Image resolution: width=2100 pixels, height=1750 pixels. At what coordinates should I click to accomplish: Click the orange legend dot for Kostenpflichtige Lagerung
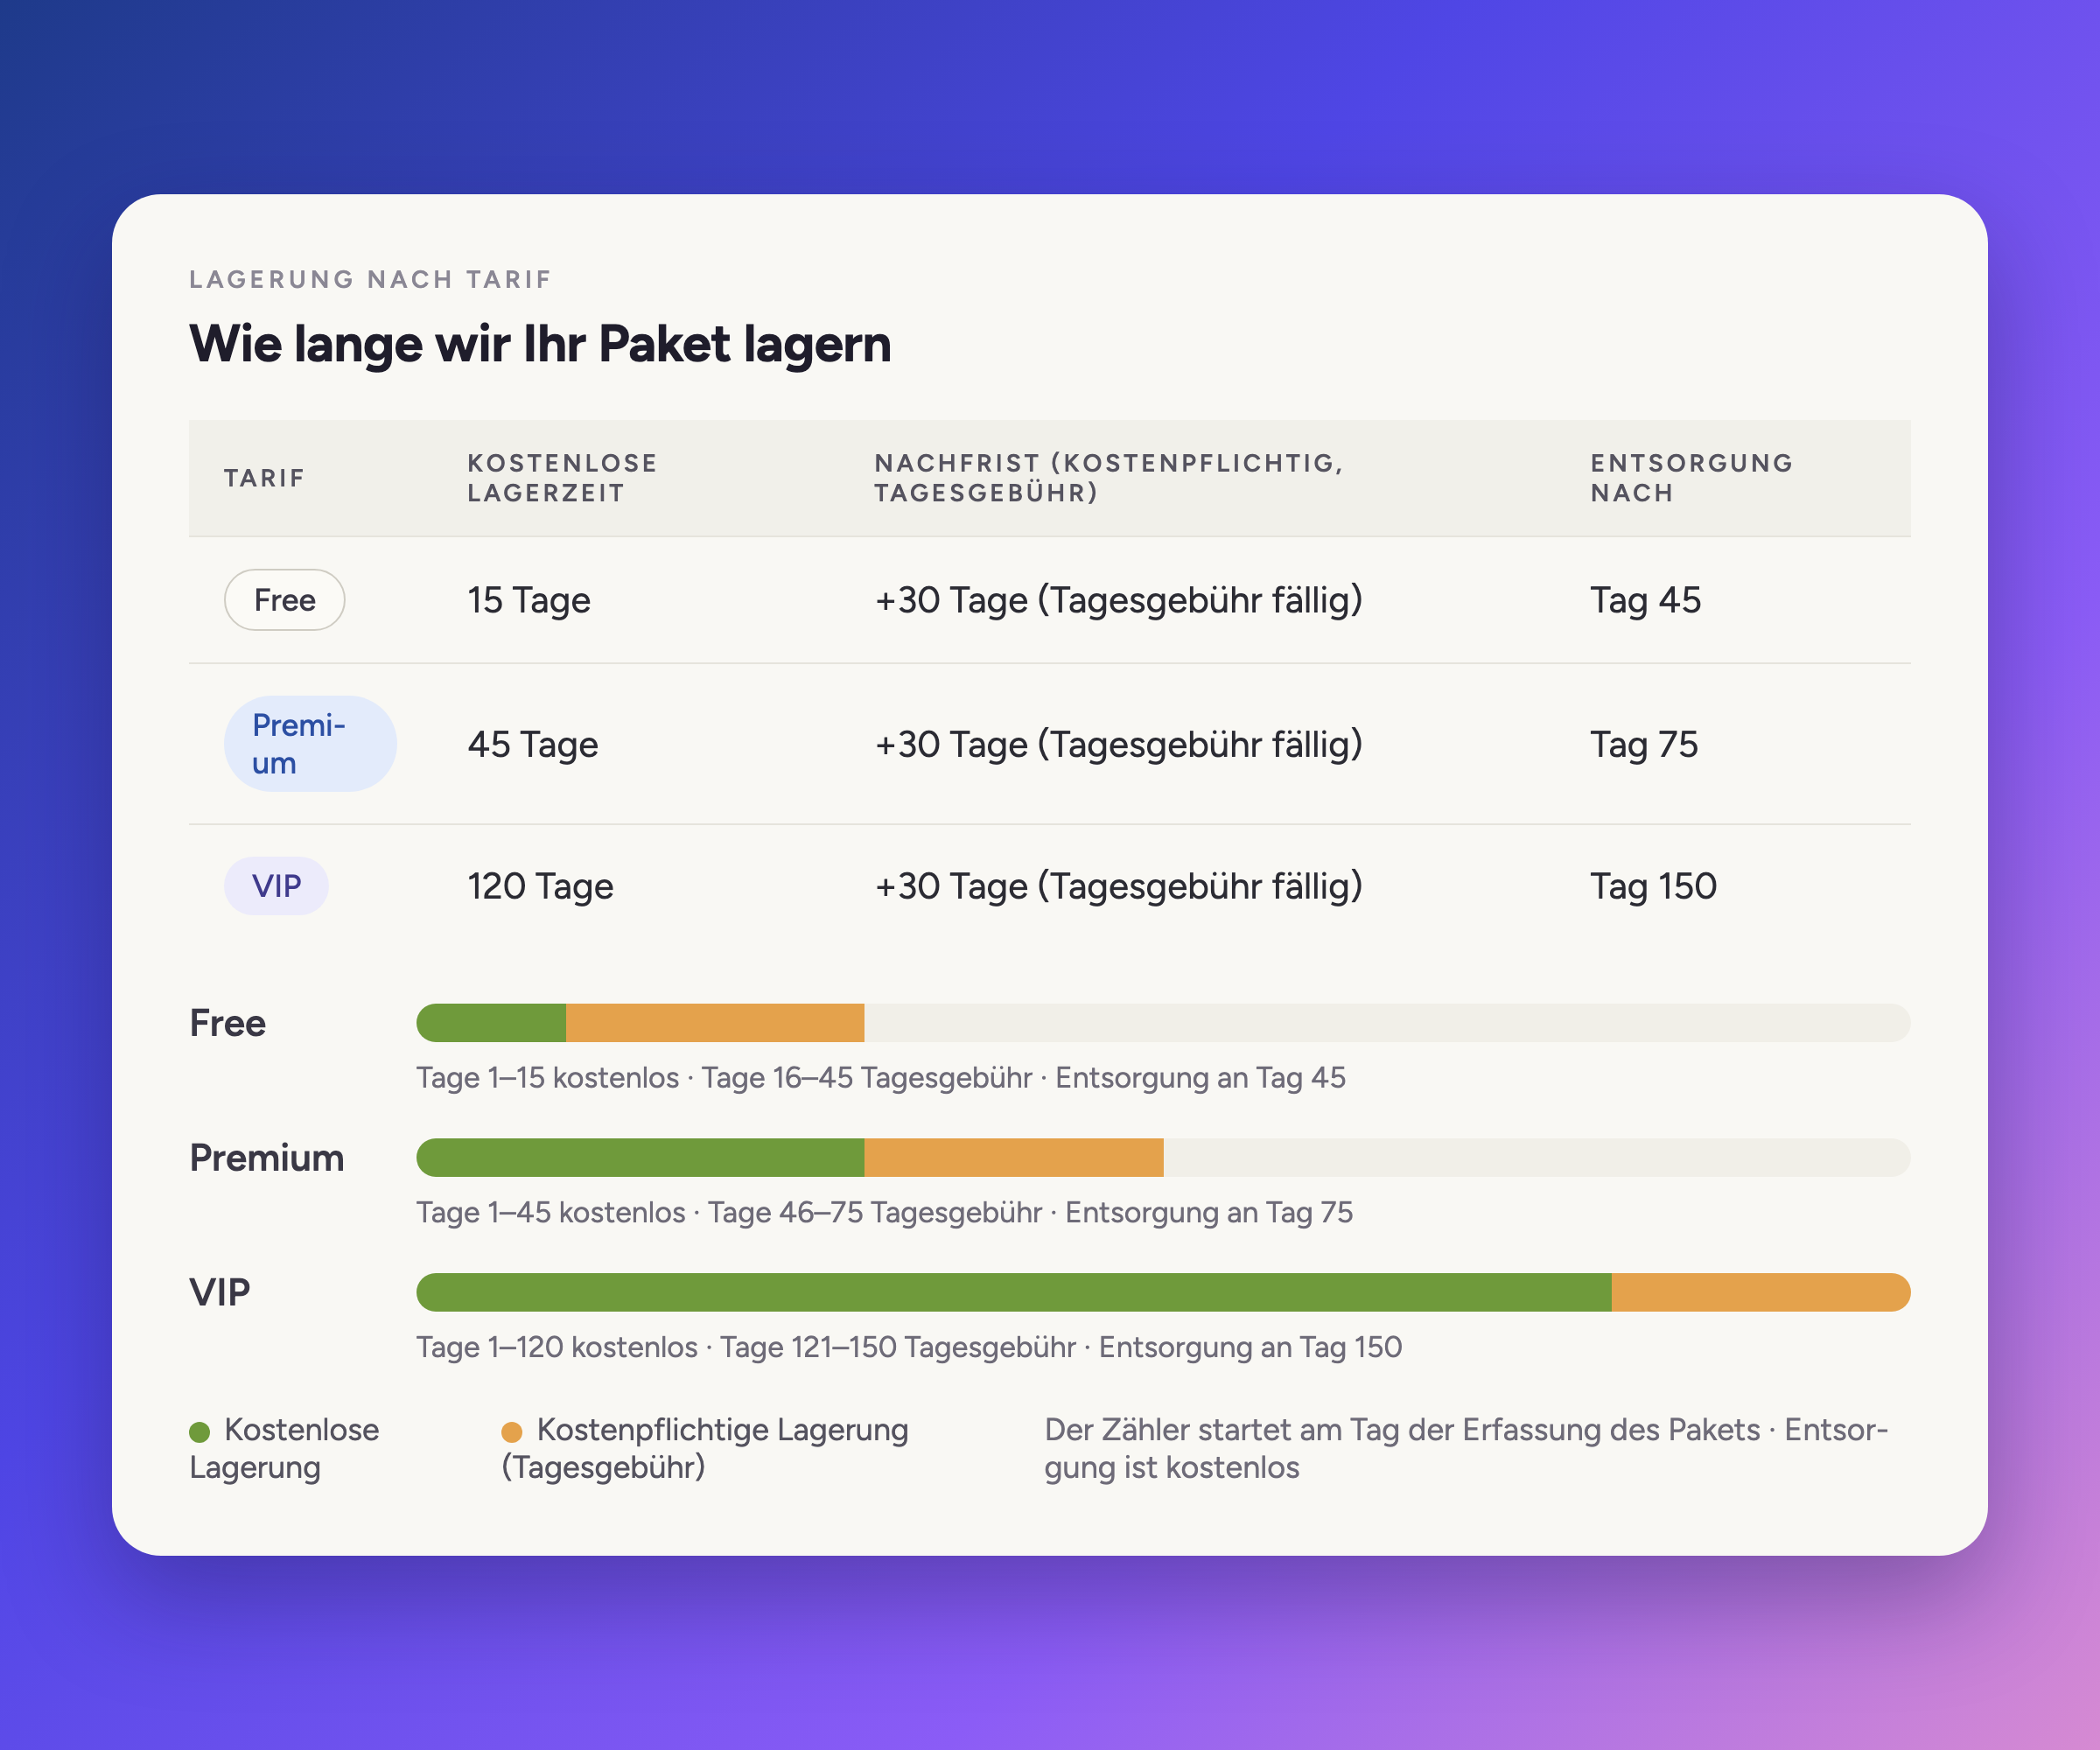pos(512,1432)
